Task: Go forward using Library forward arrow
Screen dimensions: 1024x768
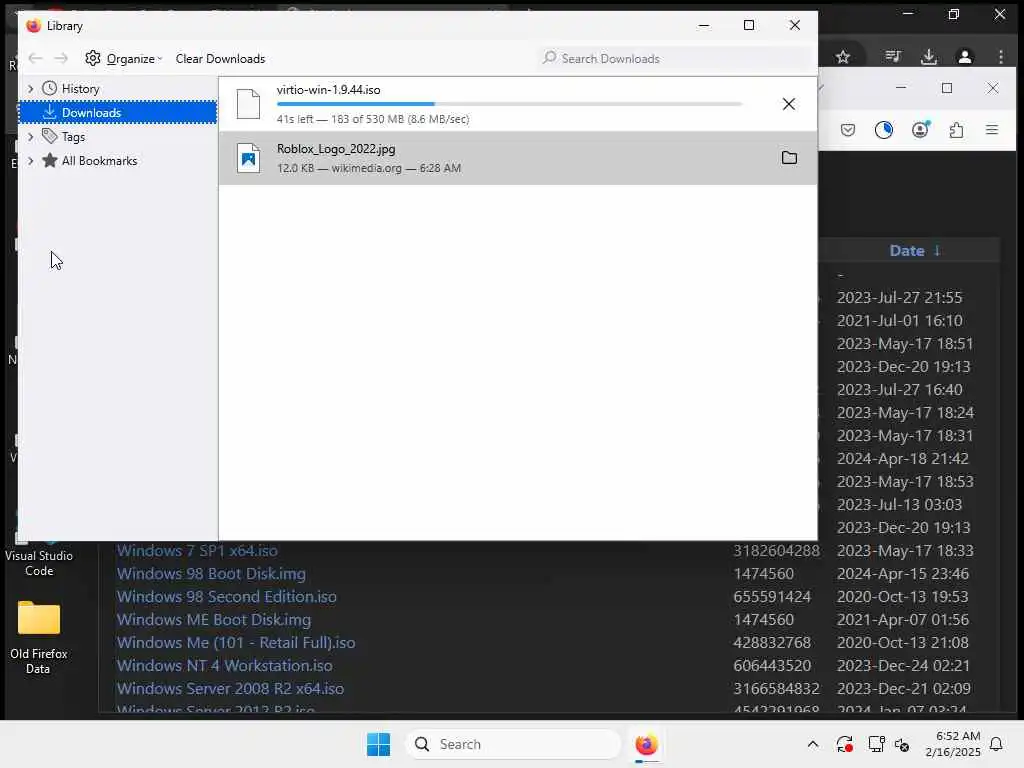Action: coord(61,59)
